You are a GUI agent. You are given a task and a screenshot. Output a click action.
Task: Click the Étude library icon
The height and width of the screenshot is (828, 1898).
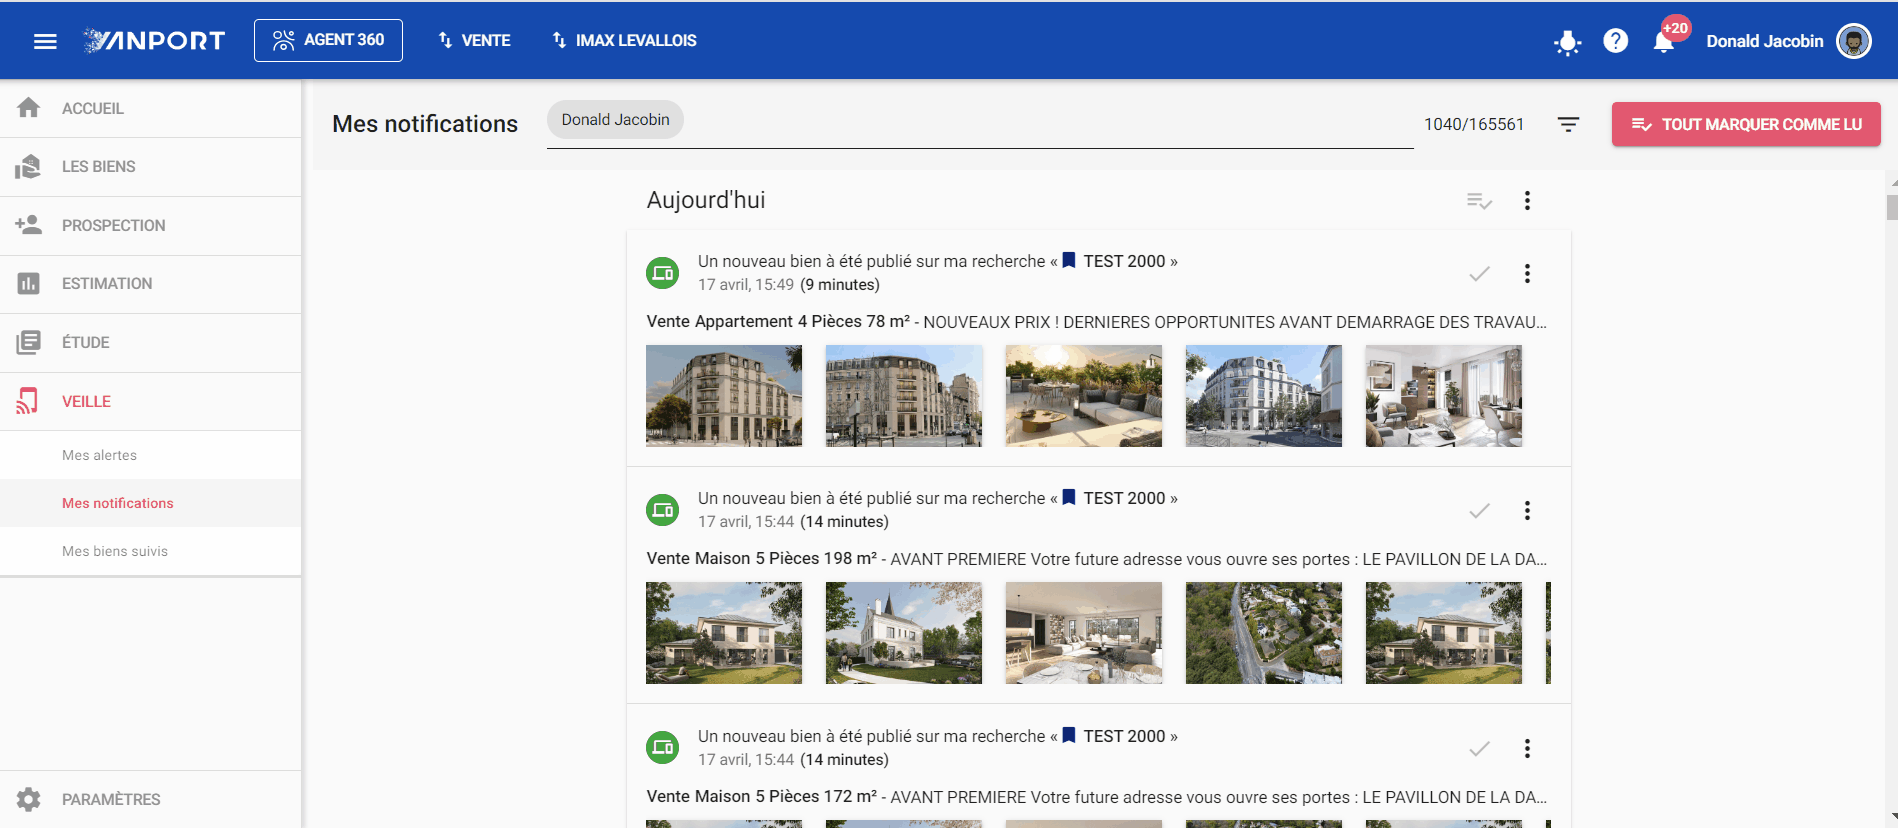(x=28, y=342)
